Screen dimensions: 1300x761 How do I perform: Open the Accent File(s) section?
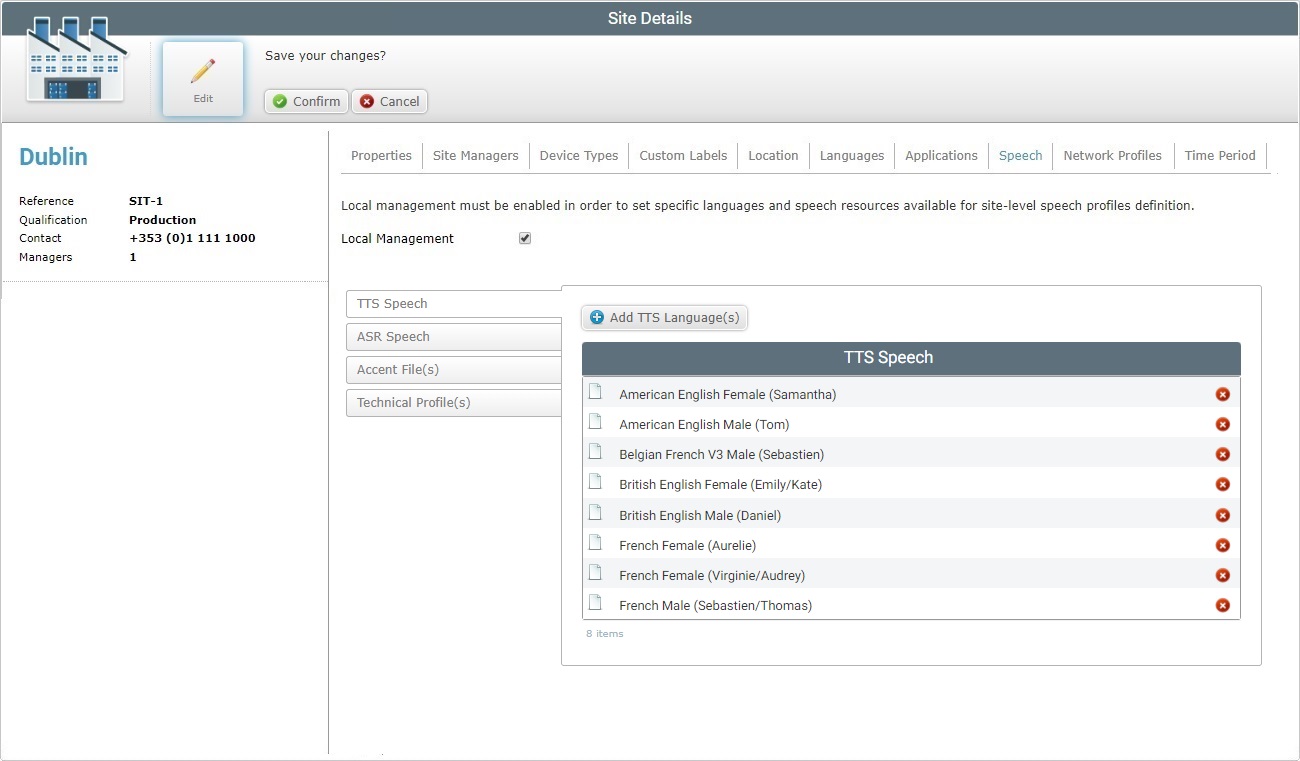pos(454,370)
